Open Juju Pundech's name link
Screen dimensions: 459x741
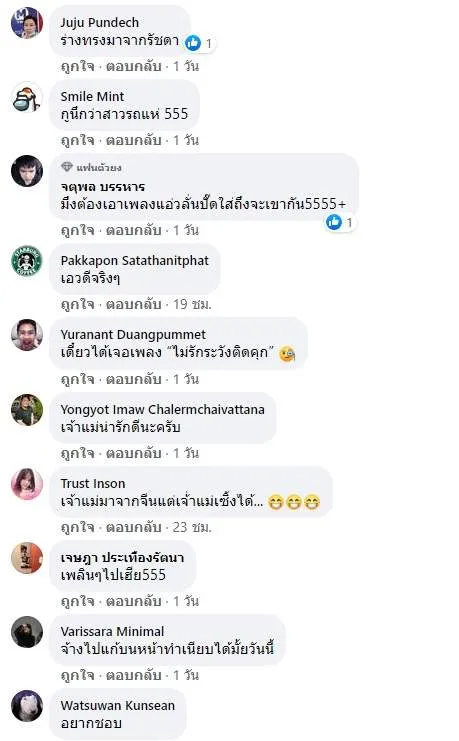[100, 22]
